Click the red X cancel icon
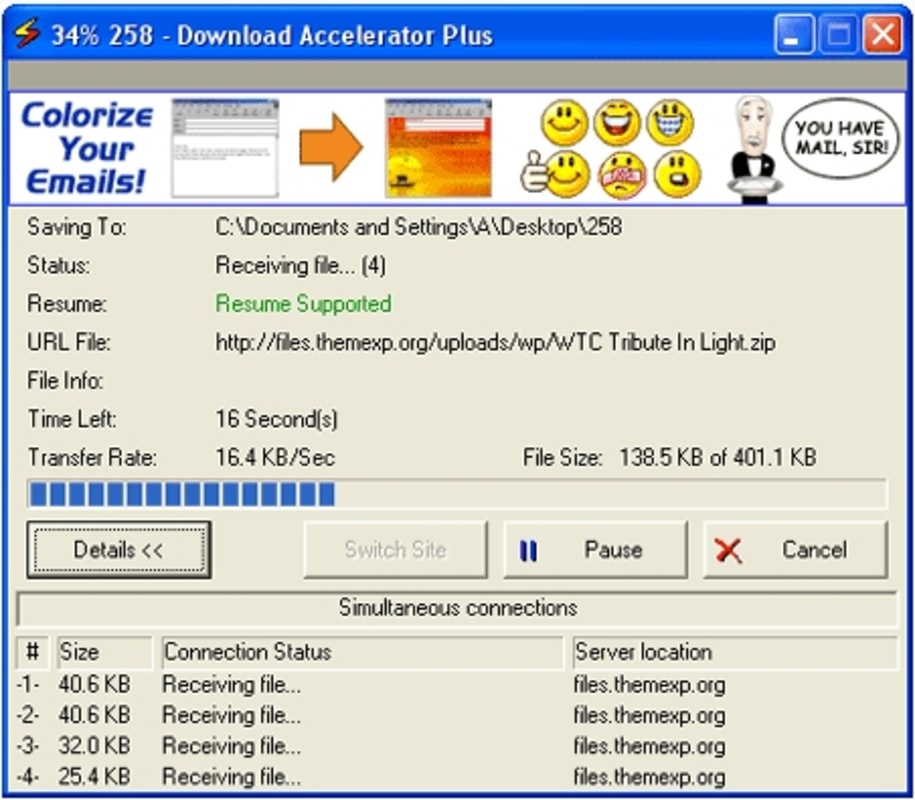The height and width of the screenshot is (800, 915). (x=729, y=550)
